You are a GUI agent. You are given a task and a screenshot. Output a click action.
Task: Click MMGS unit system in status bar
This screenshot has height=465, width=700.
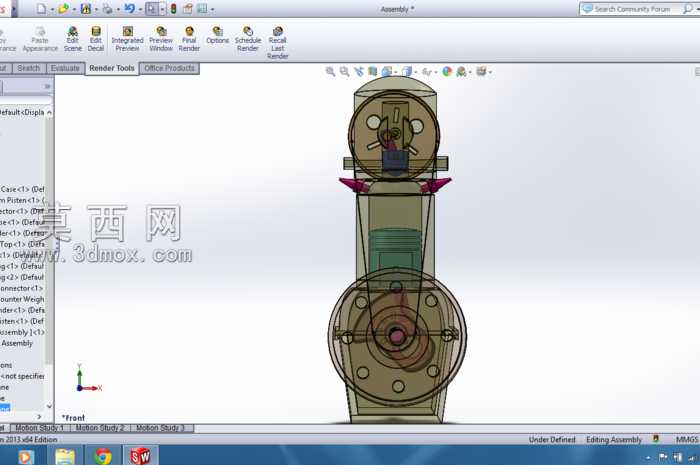coord(687,440)
